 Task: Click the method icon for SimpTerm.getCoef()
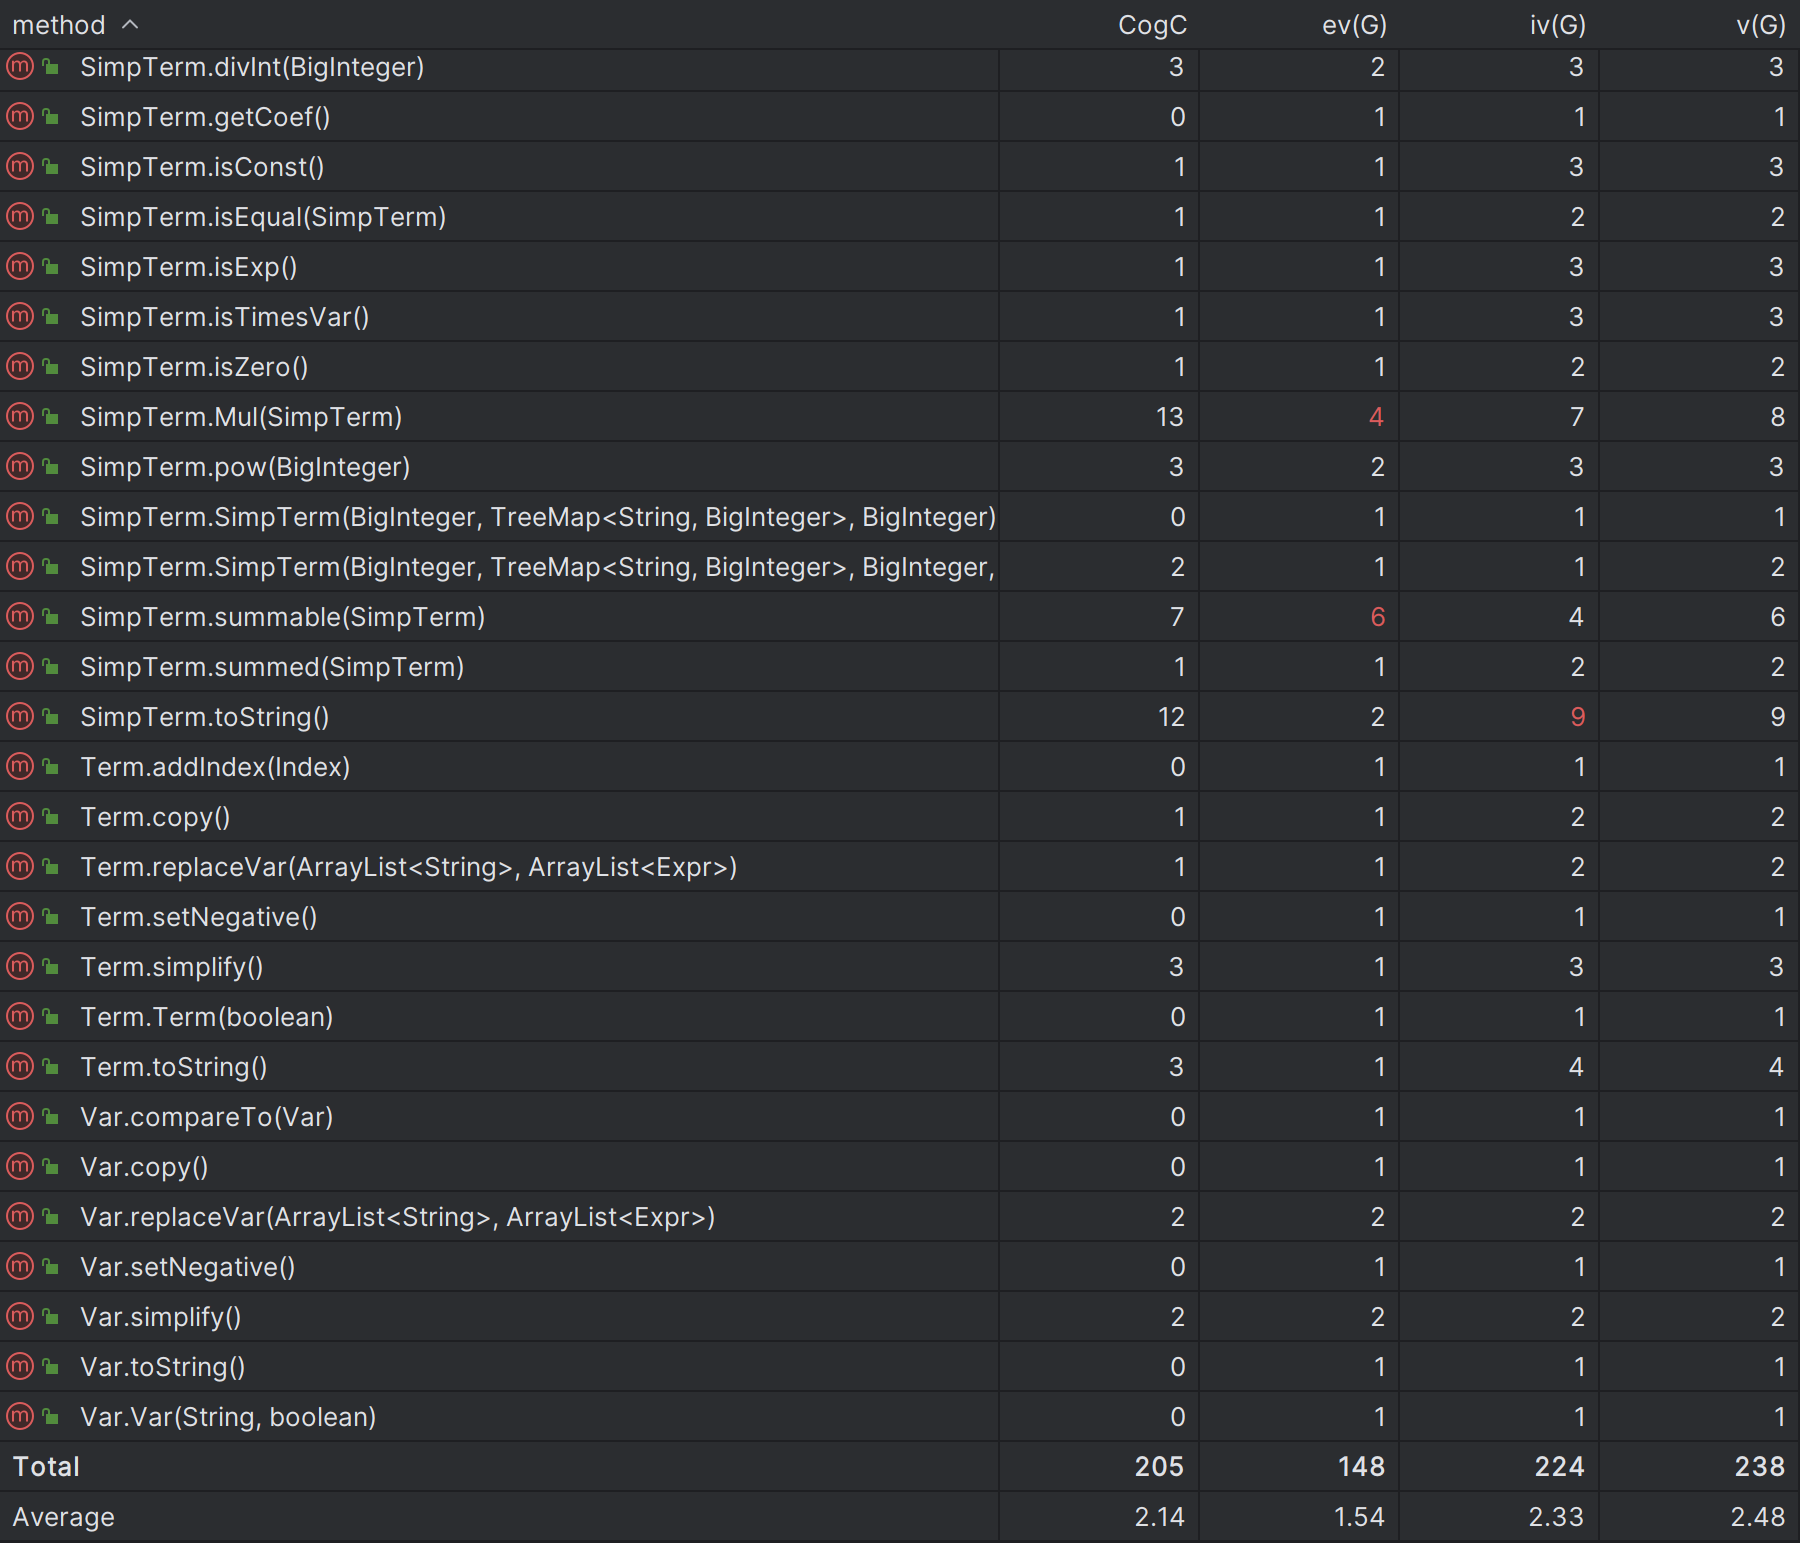coord(20,117)
